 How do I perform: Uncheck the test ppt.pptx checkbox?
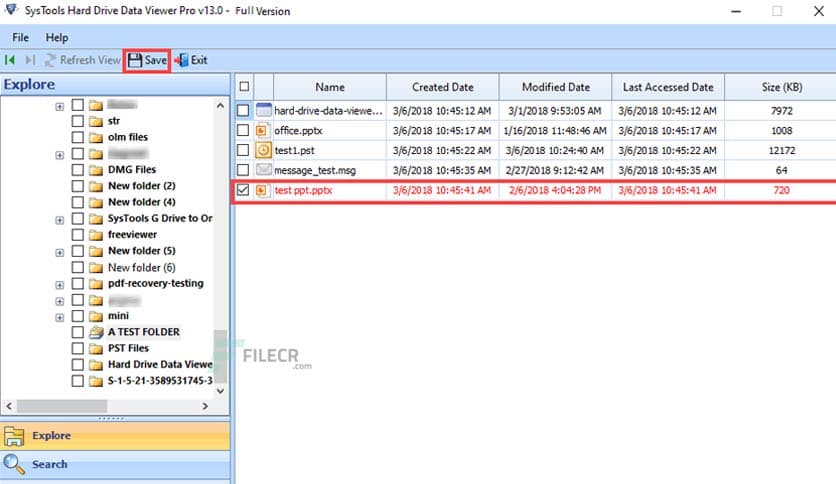243,190
